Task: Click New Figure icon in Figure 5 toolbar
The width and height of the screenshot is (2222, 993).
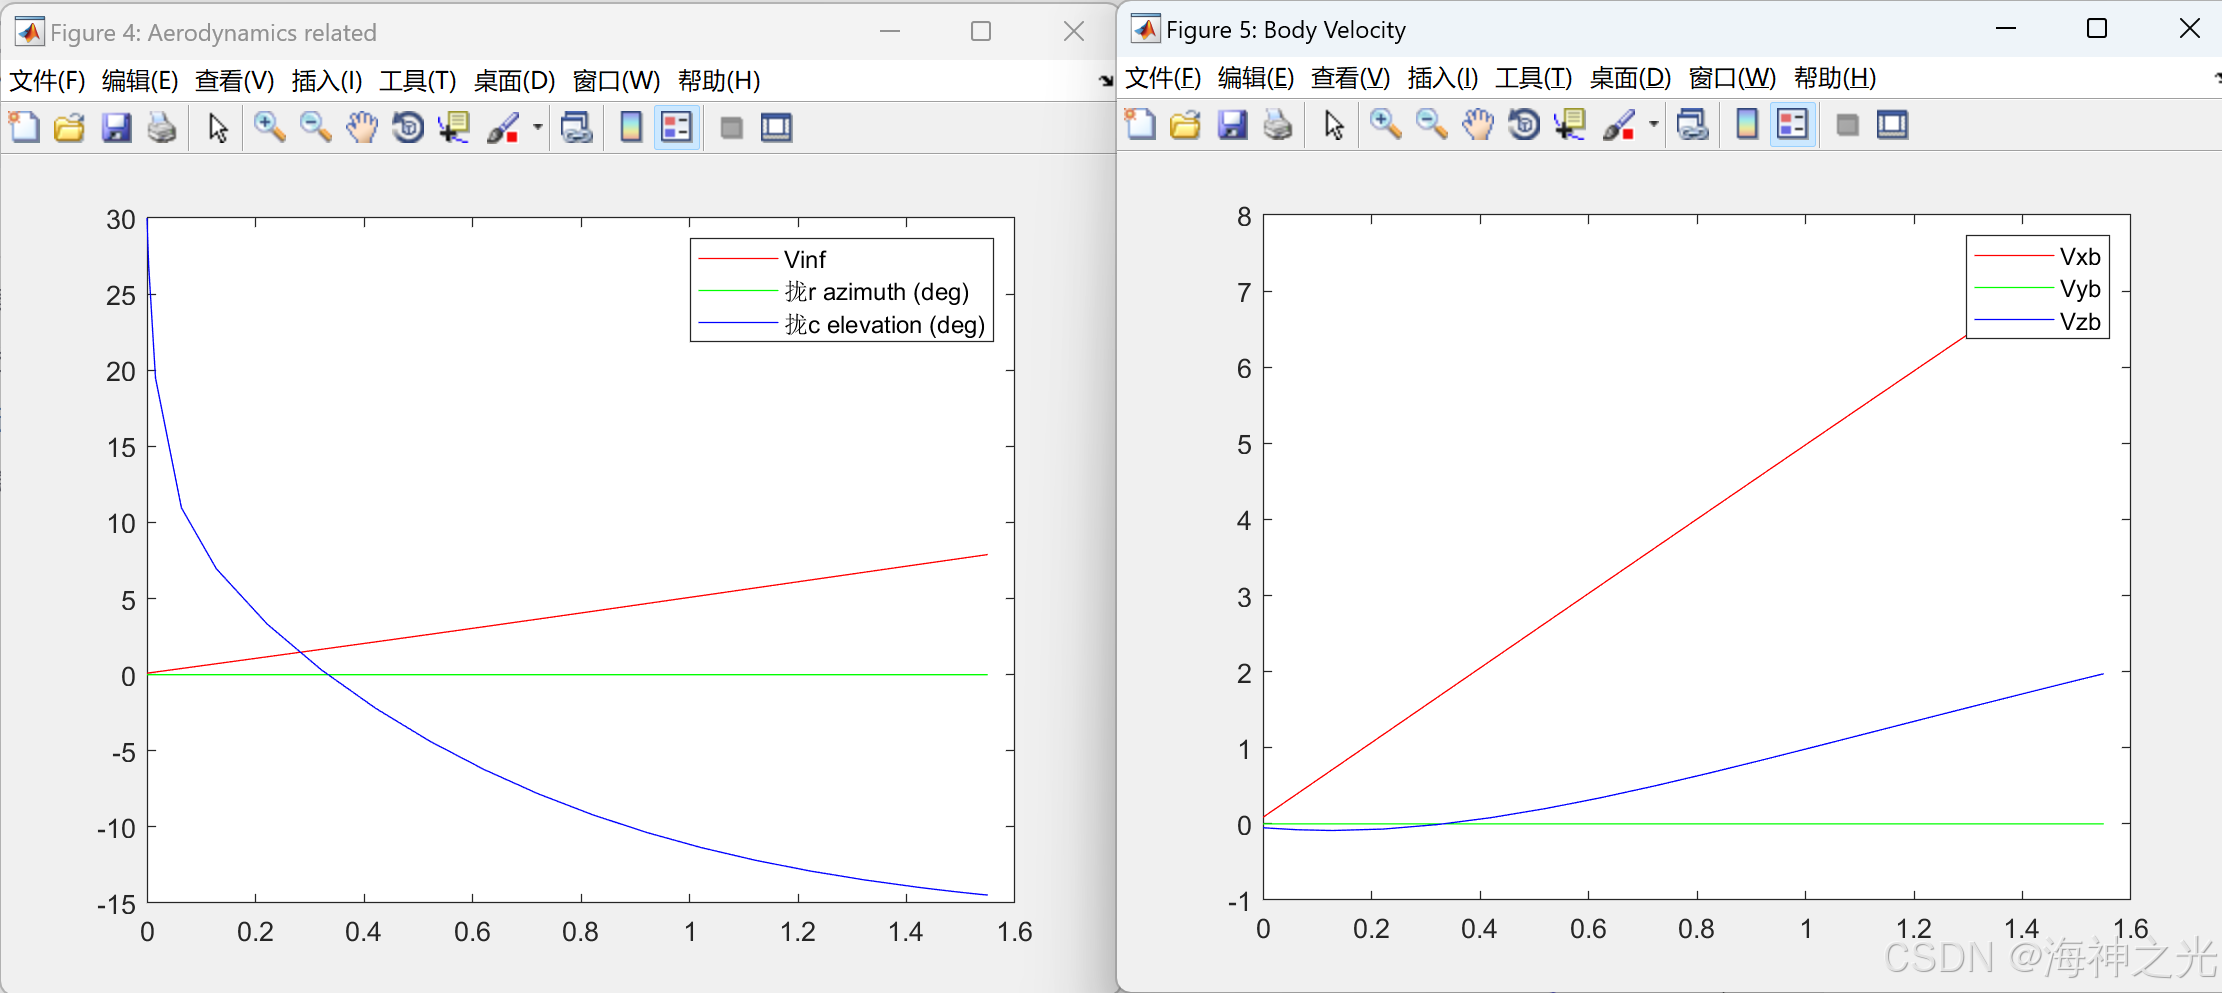Action: pos(1140,124)
